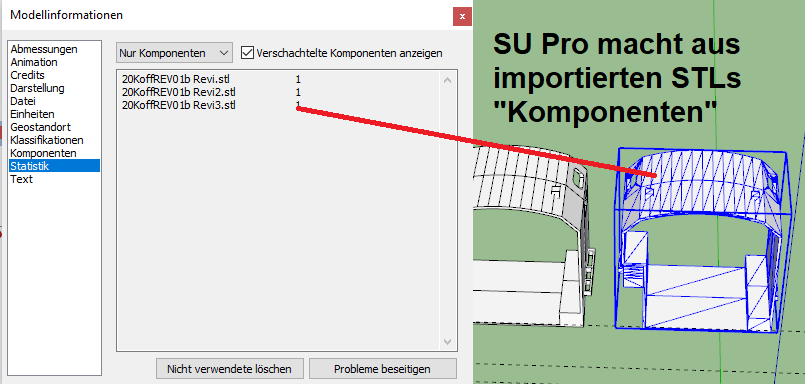The image size is (805, 384).
Task: Open the Klassifikationen section
Action: (47, 140)
